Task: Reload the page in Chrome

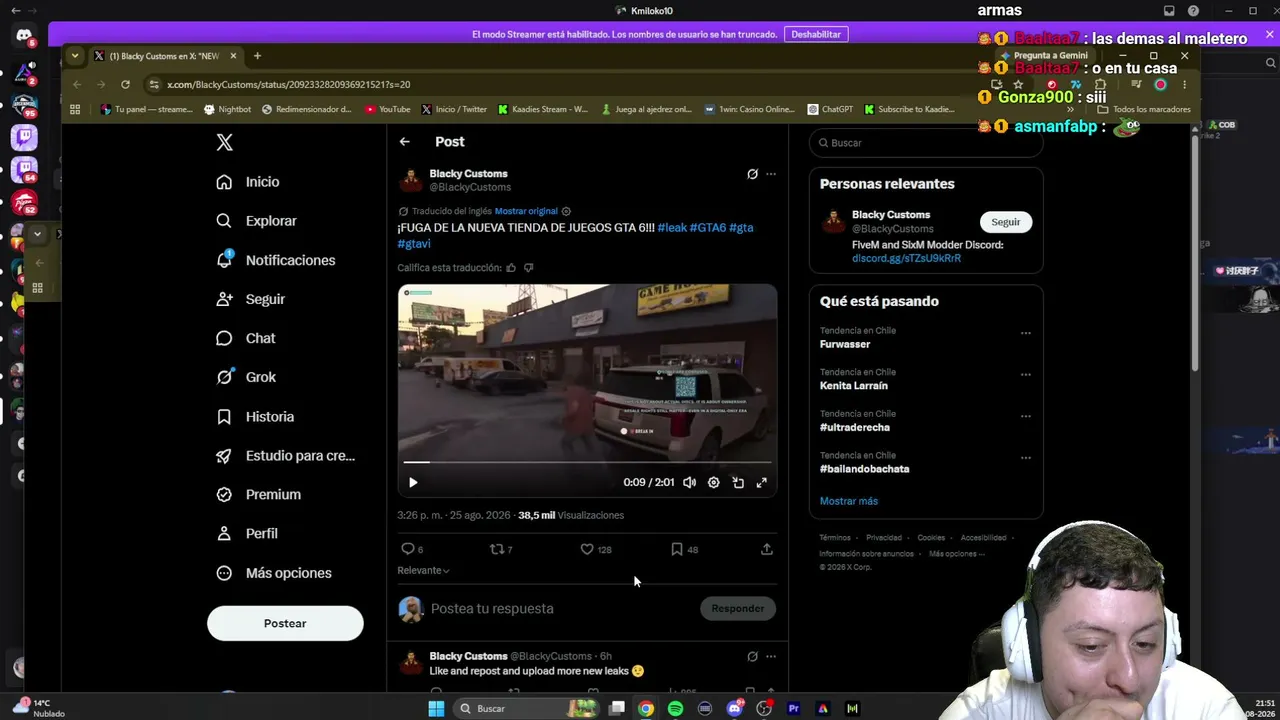Action: (125, 84)
